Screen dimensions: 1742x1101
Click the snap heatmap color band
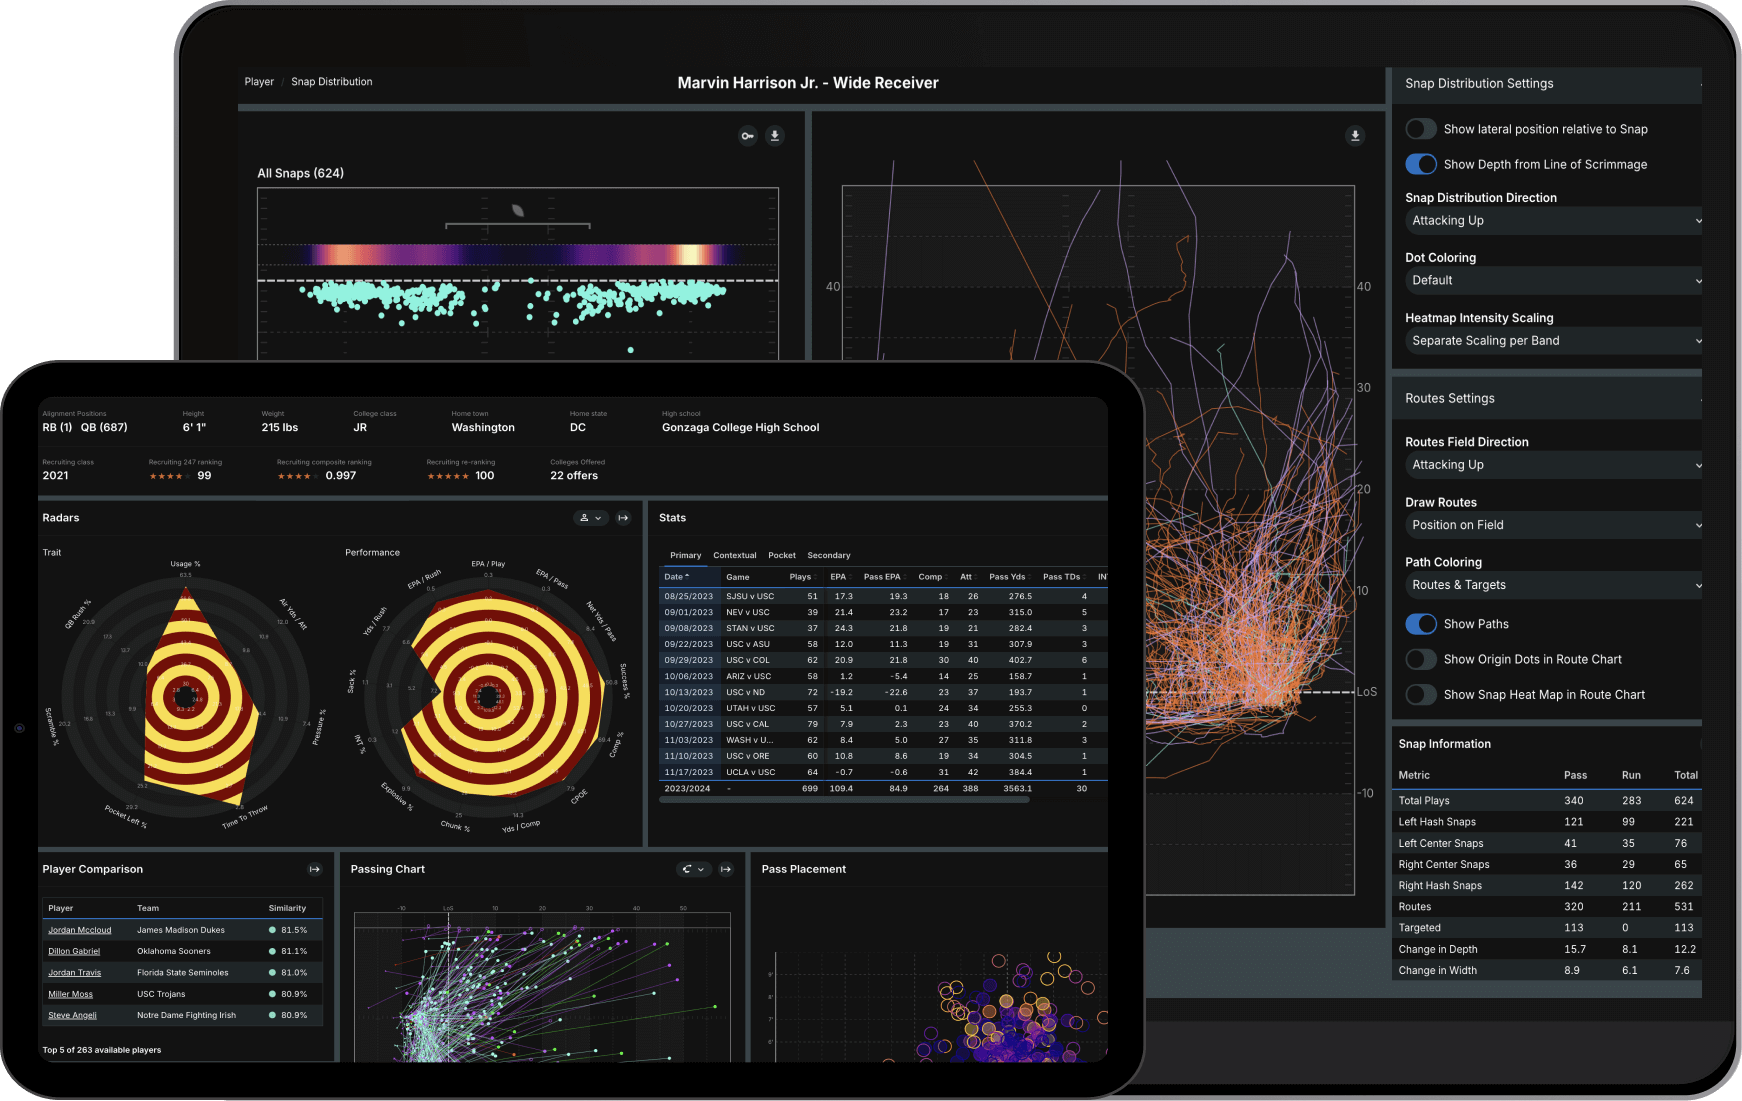(520, 255)
